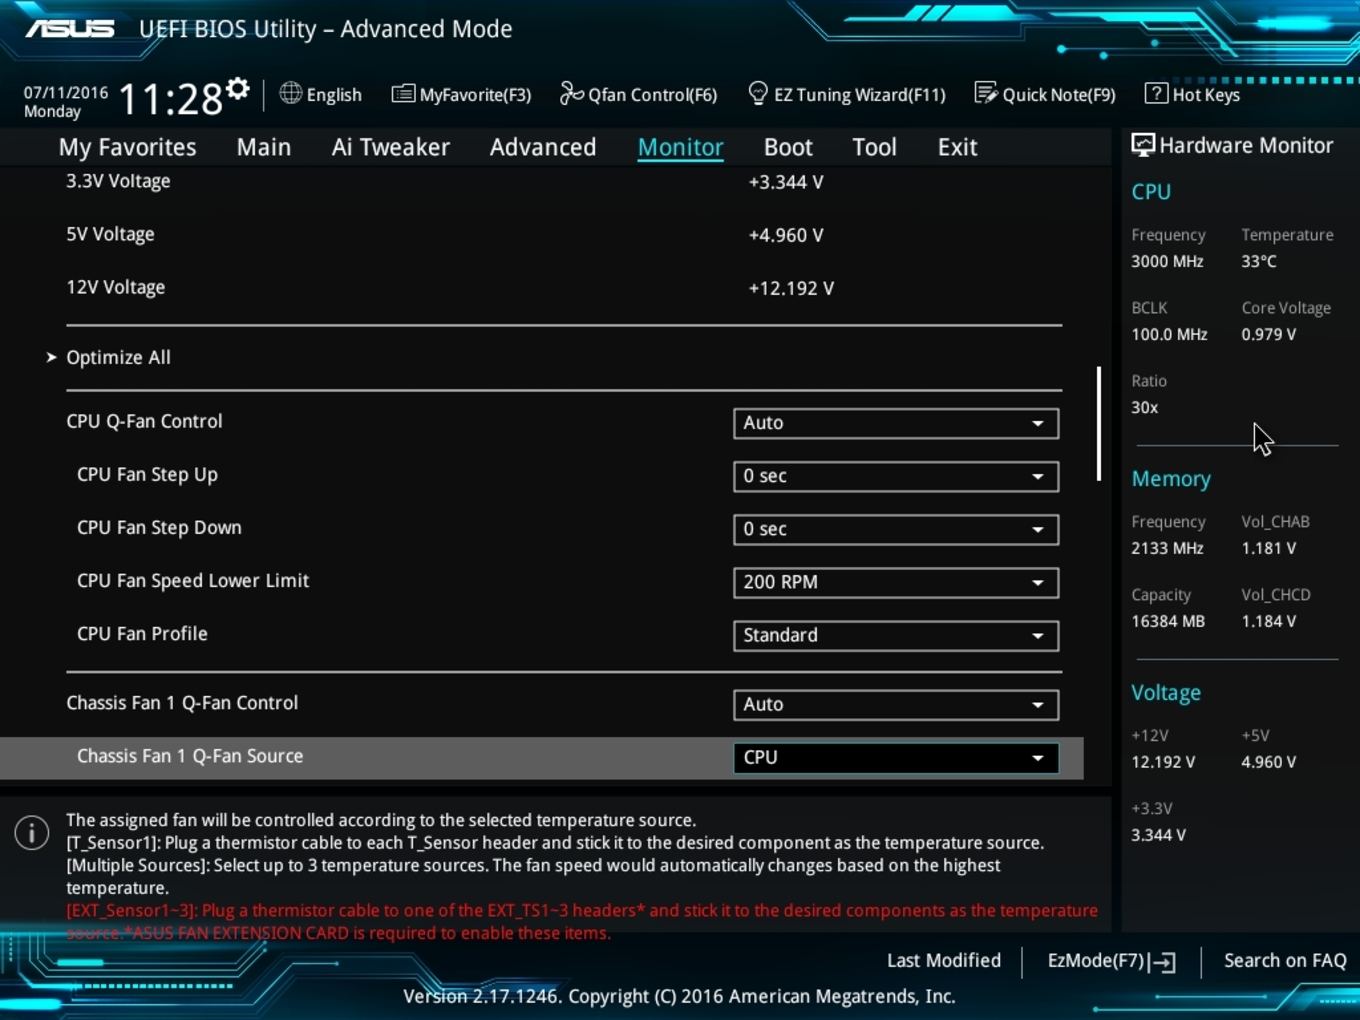Image resolution: width=1360 pixels, height=1020 pixels.
Task: Click Chassis Fan 1 Q-Fan Control label
Action: pyautogui.click(x=182, y=703)
